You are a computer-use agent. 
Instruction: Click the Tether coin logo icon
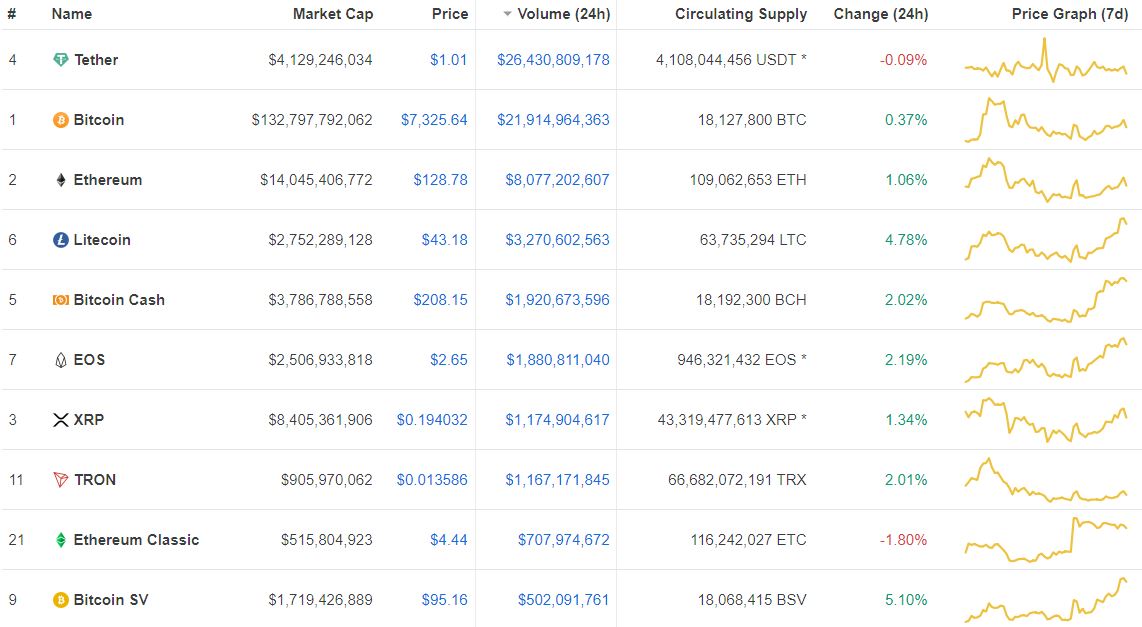(61, 60)
